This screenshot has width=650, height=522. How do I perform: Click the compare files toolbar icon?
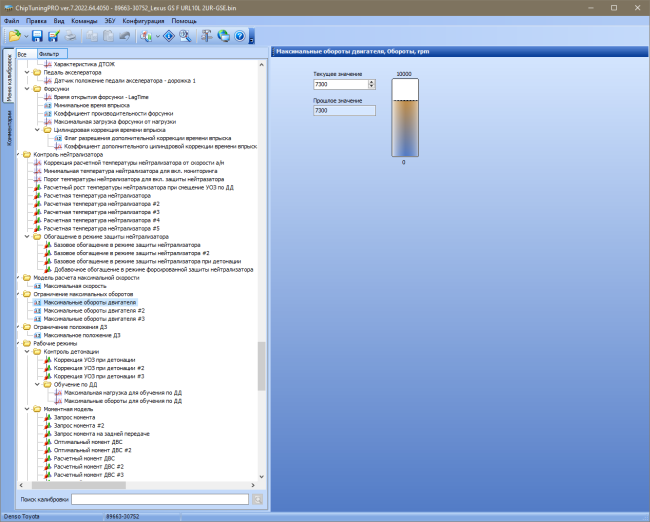click(x=146, y=36)
